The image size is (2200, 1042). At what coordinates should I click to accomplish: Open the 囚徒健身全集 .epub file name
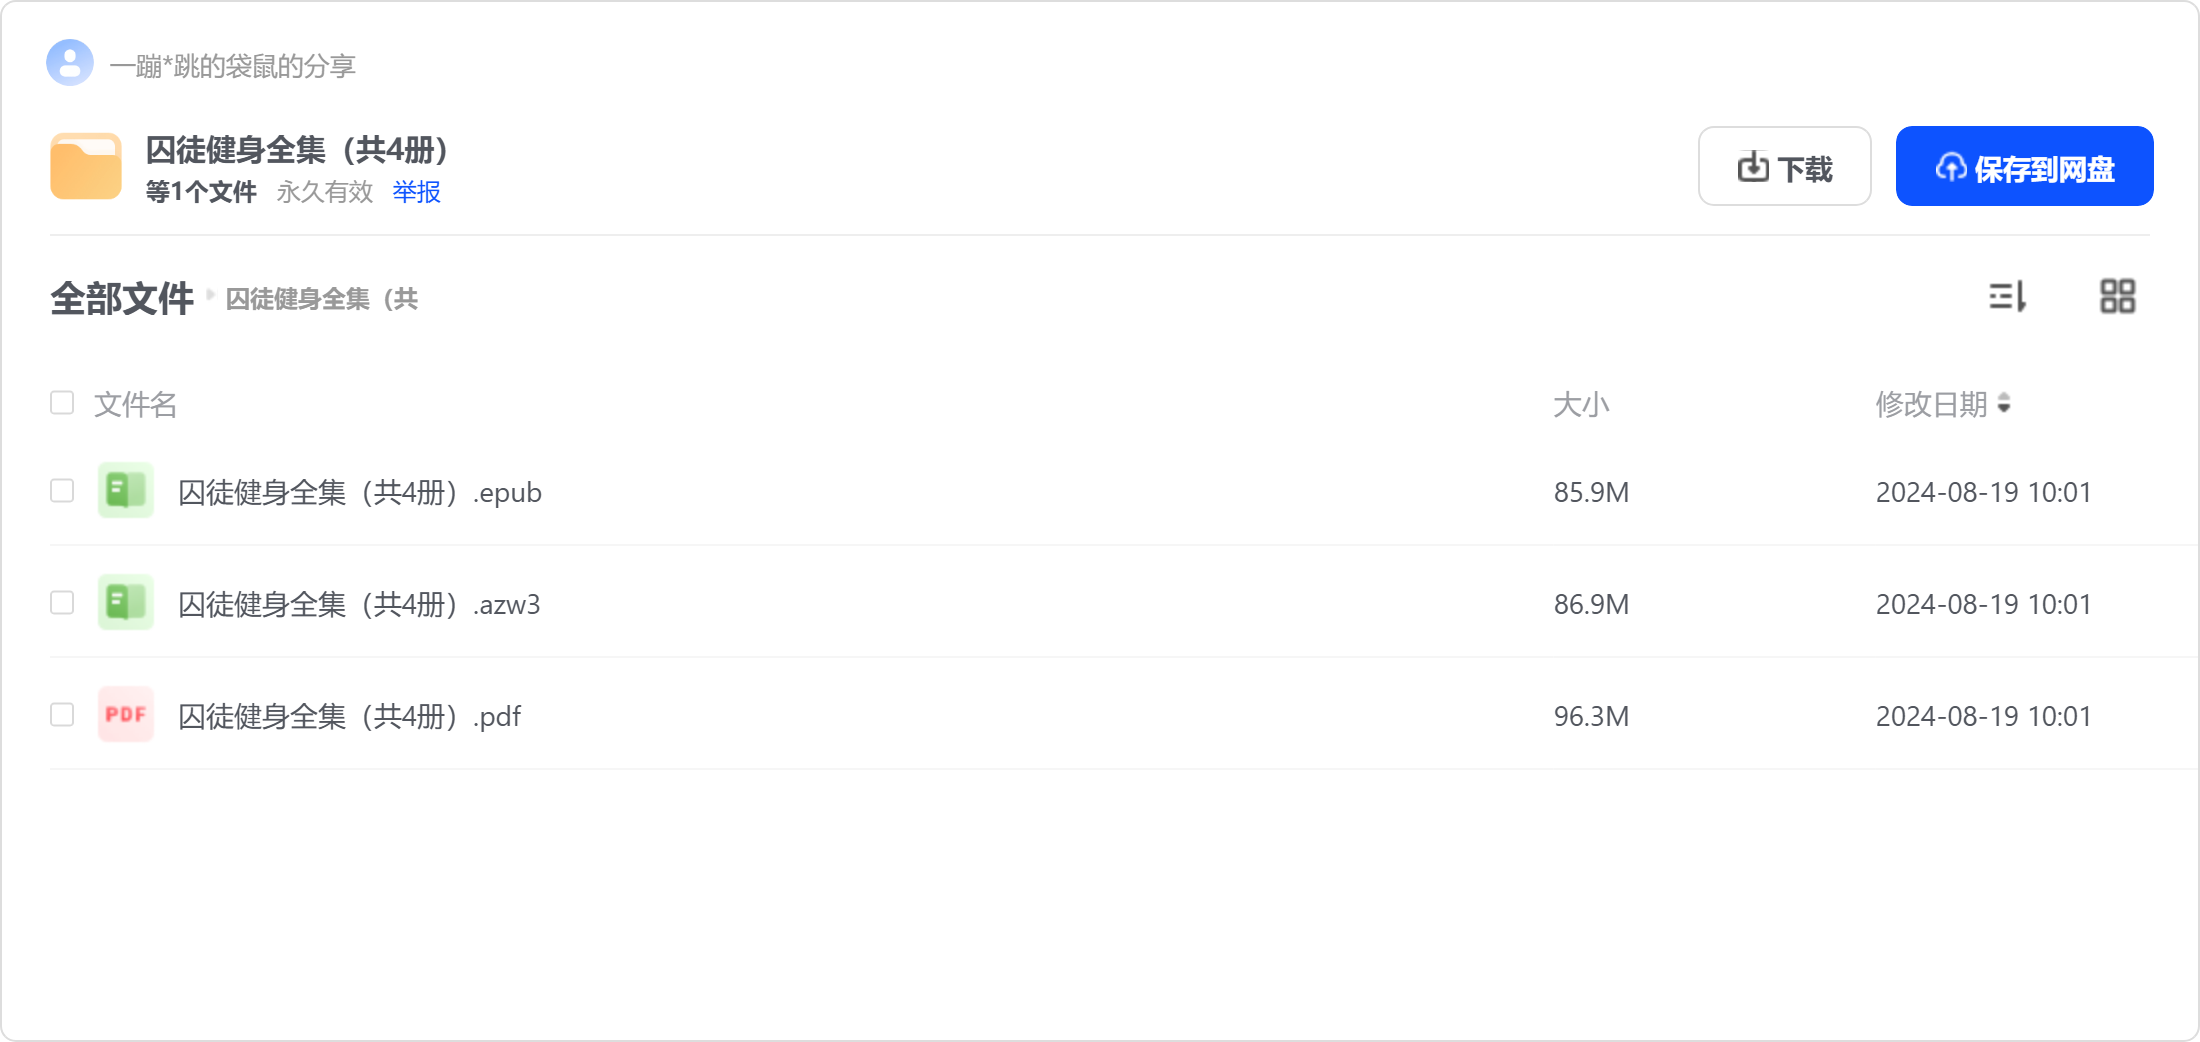[360, 492]
